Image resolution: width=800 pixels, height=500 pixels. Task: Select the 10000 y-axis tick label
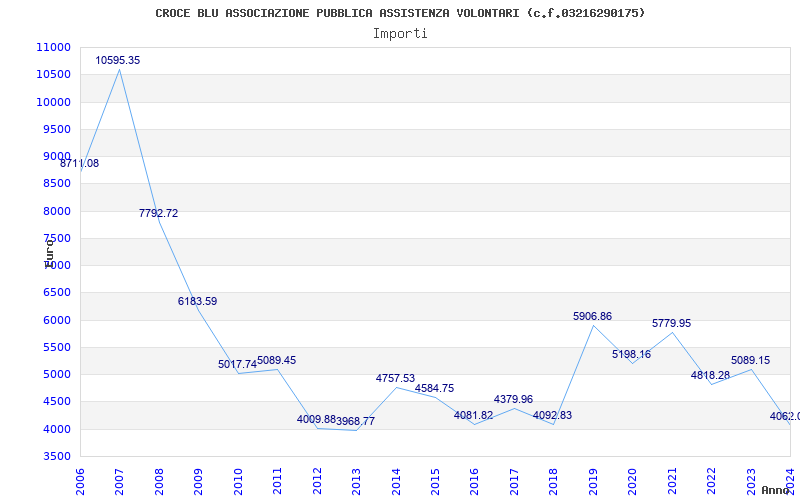coord(53,102)
